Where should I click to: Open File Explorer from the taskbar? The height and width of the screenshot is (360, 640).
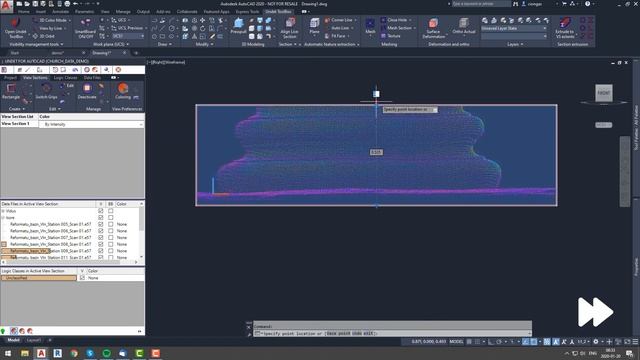(25, 353)
